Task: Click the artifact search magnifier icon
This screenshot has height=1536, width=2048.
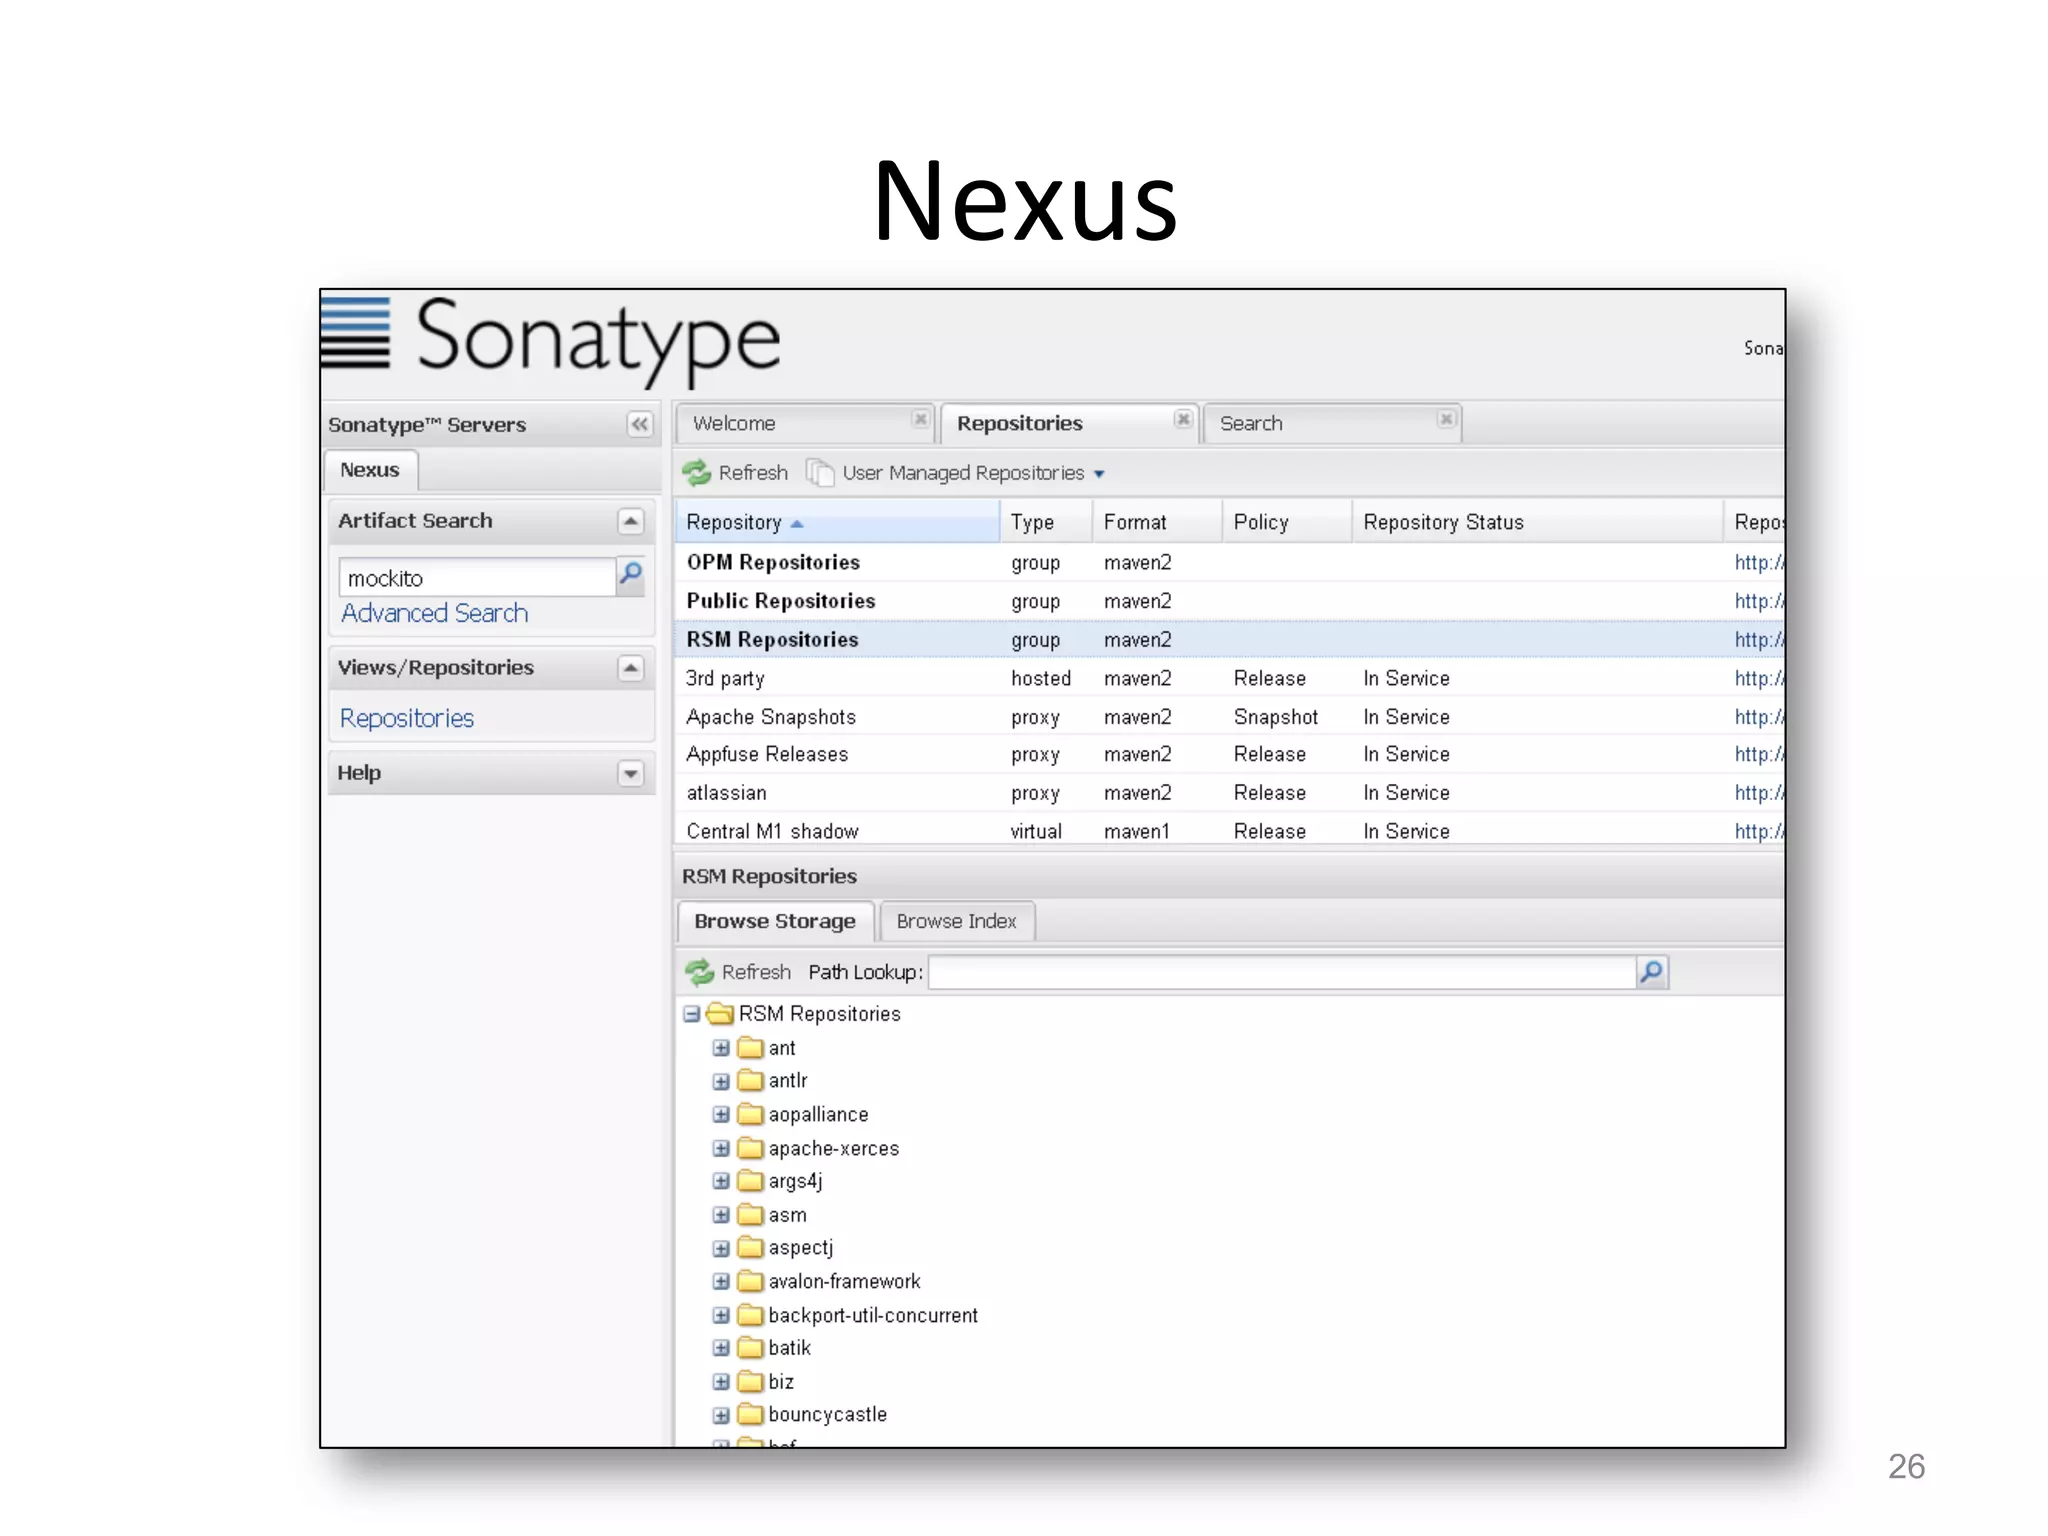Action: (x=631, y=575)
